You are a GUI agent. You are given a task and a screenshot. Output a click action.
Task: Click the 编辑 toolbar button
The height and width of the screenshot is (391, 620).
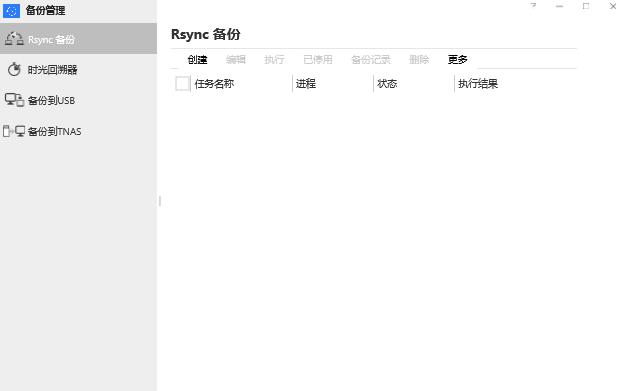point(236,60)
